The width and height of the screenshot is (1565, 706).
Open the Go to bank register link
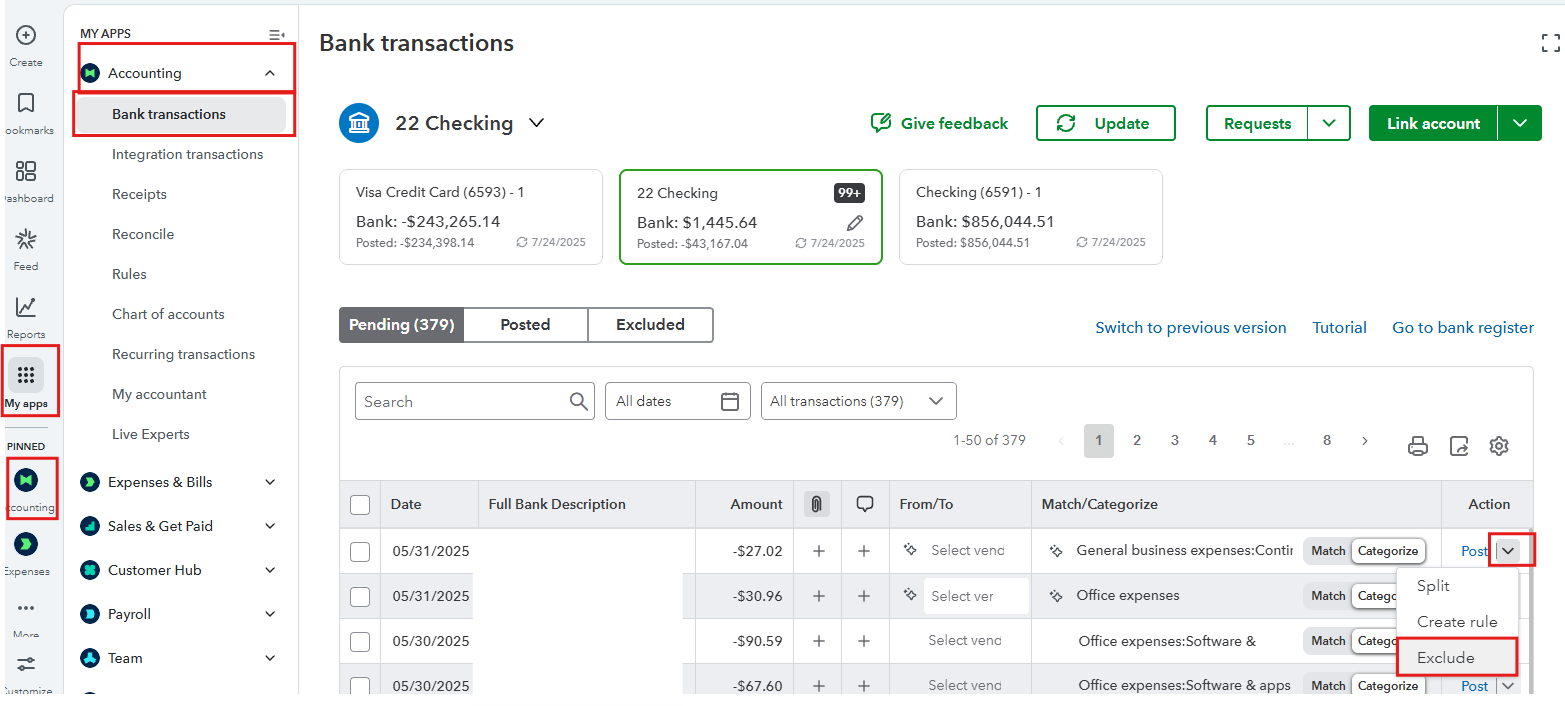(x=1462, y=328)
